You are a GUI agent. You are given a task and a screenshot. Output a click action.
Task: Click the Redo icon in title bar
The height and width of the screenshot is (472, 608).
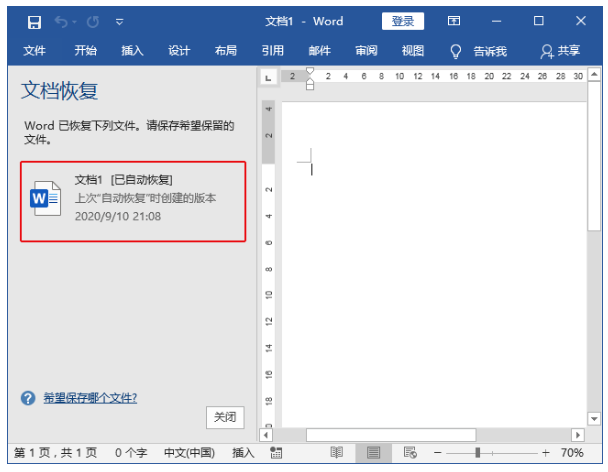[x=93, y=22]
